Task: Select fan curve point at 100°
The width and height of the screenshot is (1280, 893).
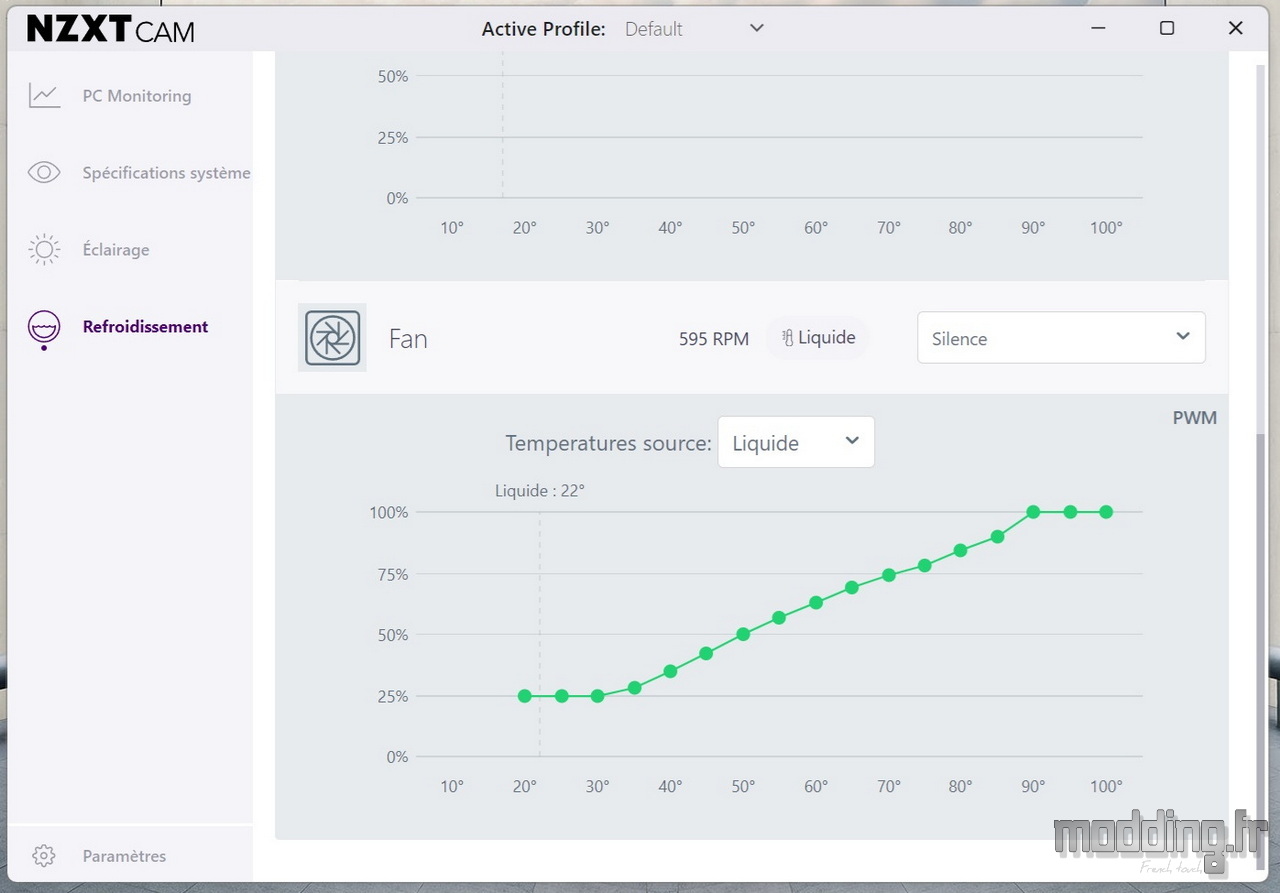Action: [x=1106, y=512]
